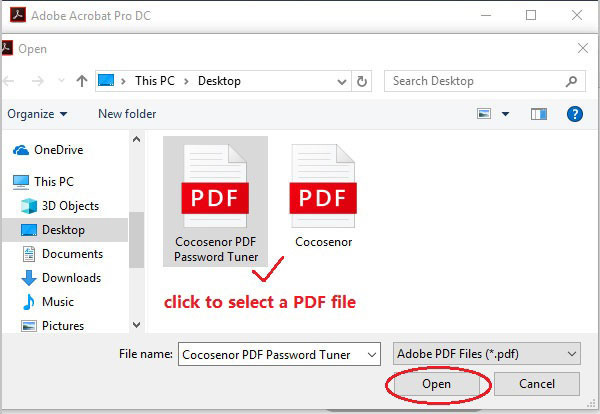Refresh the Desktop folder view
Image resolution: width=600 pixels, height=414 pixels.
[x=362, y=81]
